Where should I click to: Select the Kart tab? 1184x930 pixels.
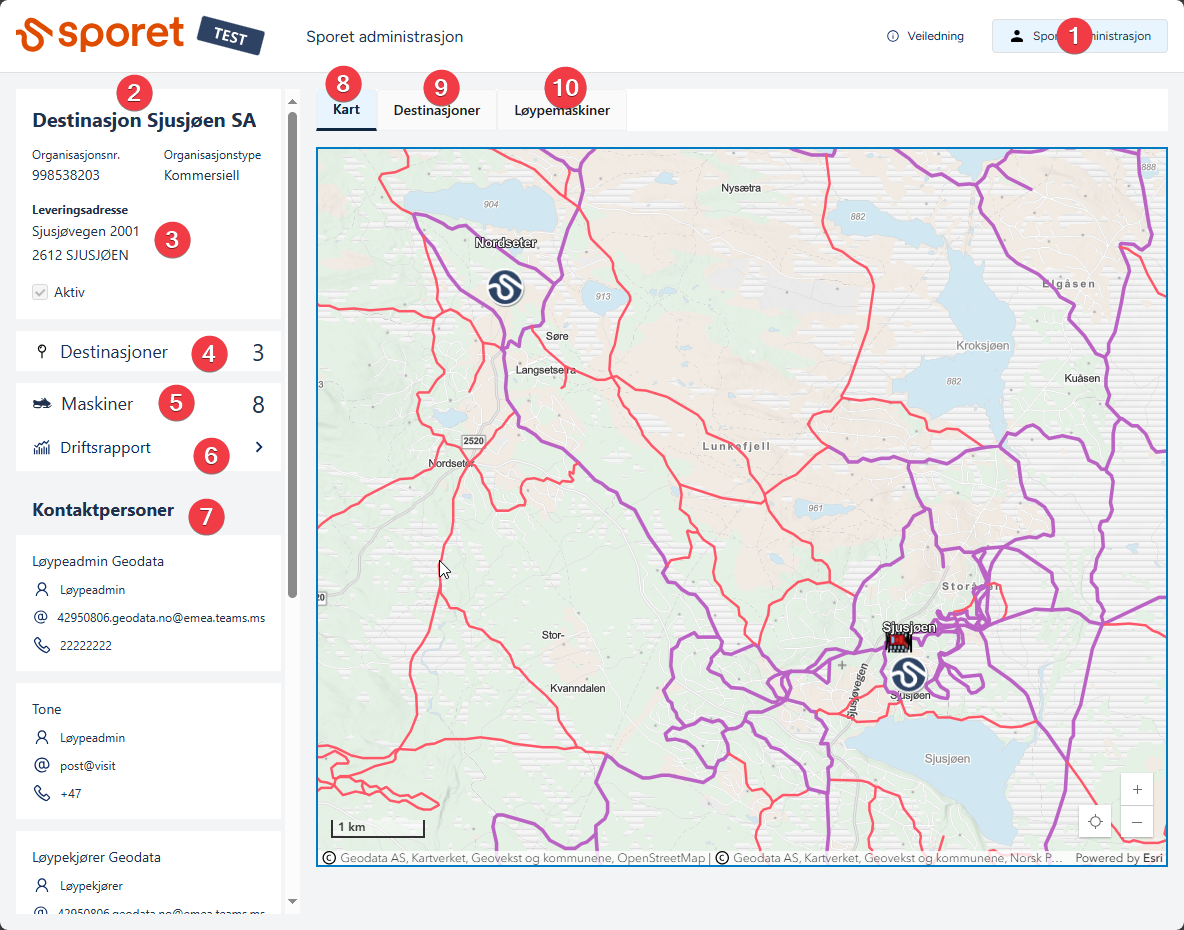coord(346,110)
